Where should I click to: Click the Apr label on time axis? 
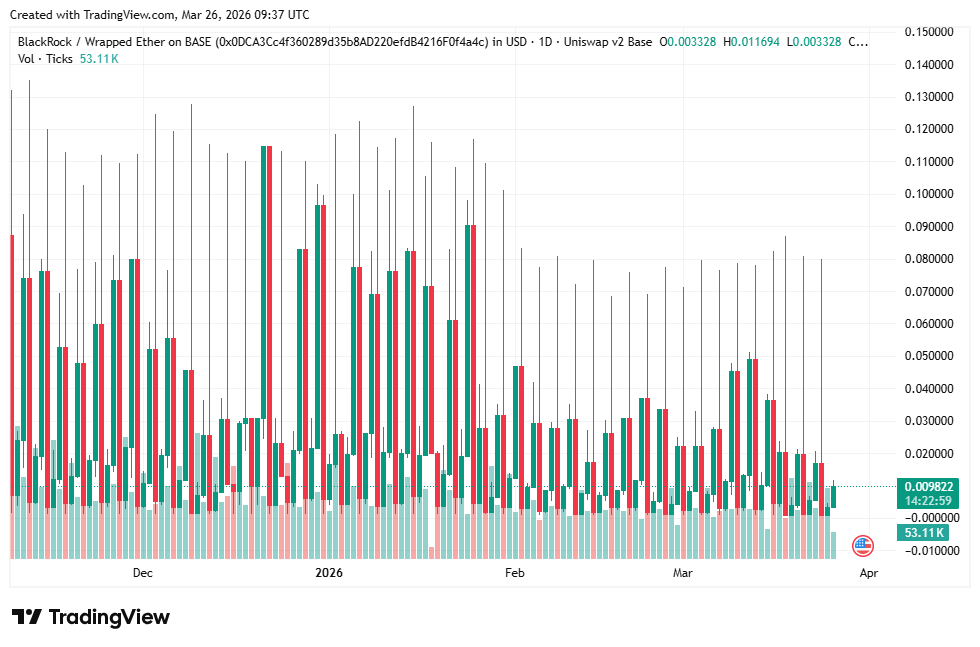[x=869, y=573]
